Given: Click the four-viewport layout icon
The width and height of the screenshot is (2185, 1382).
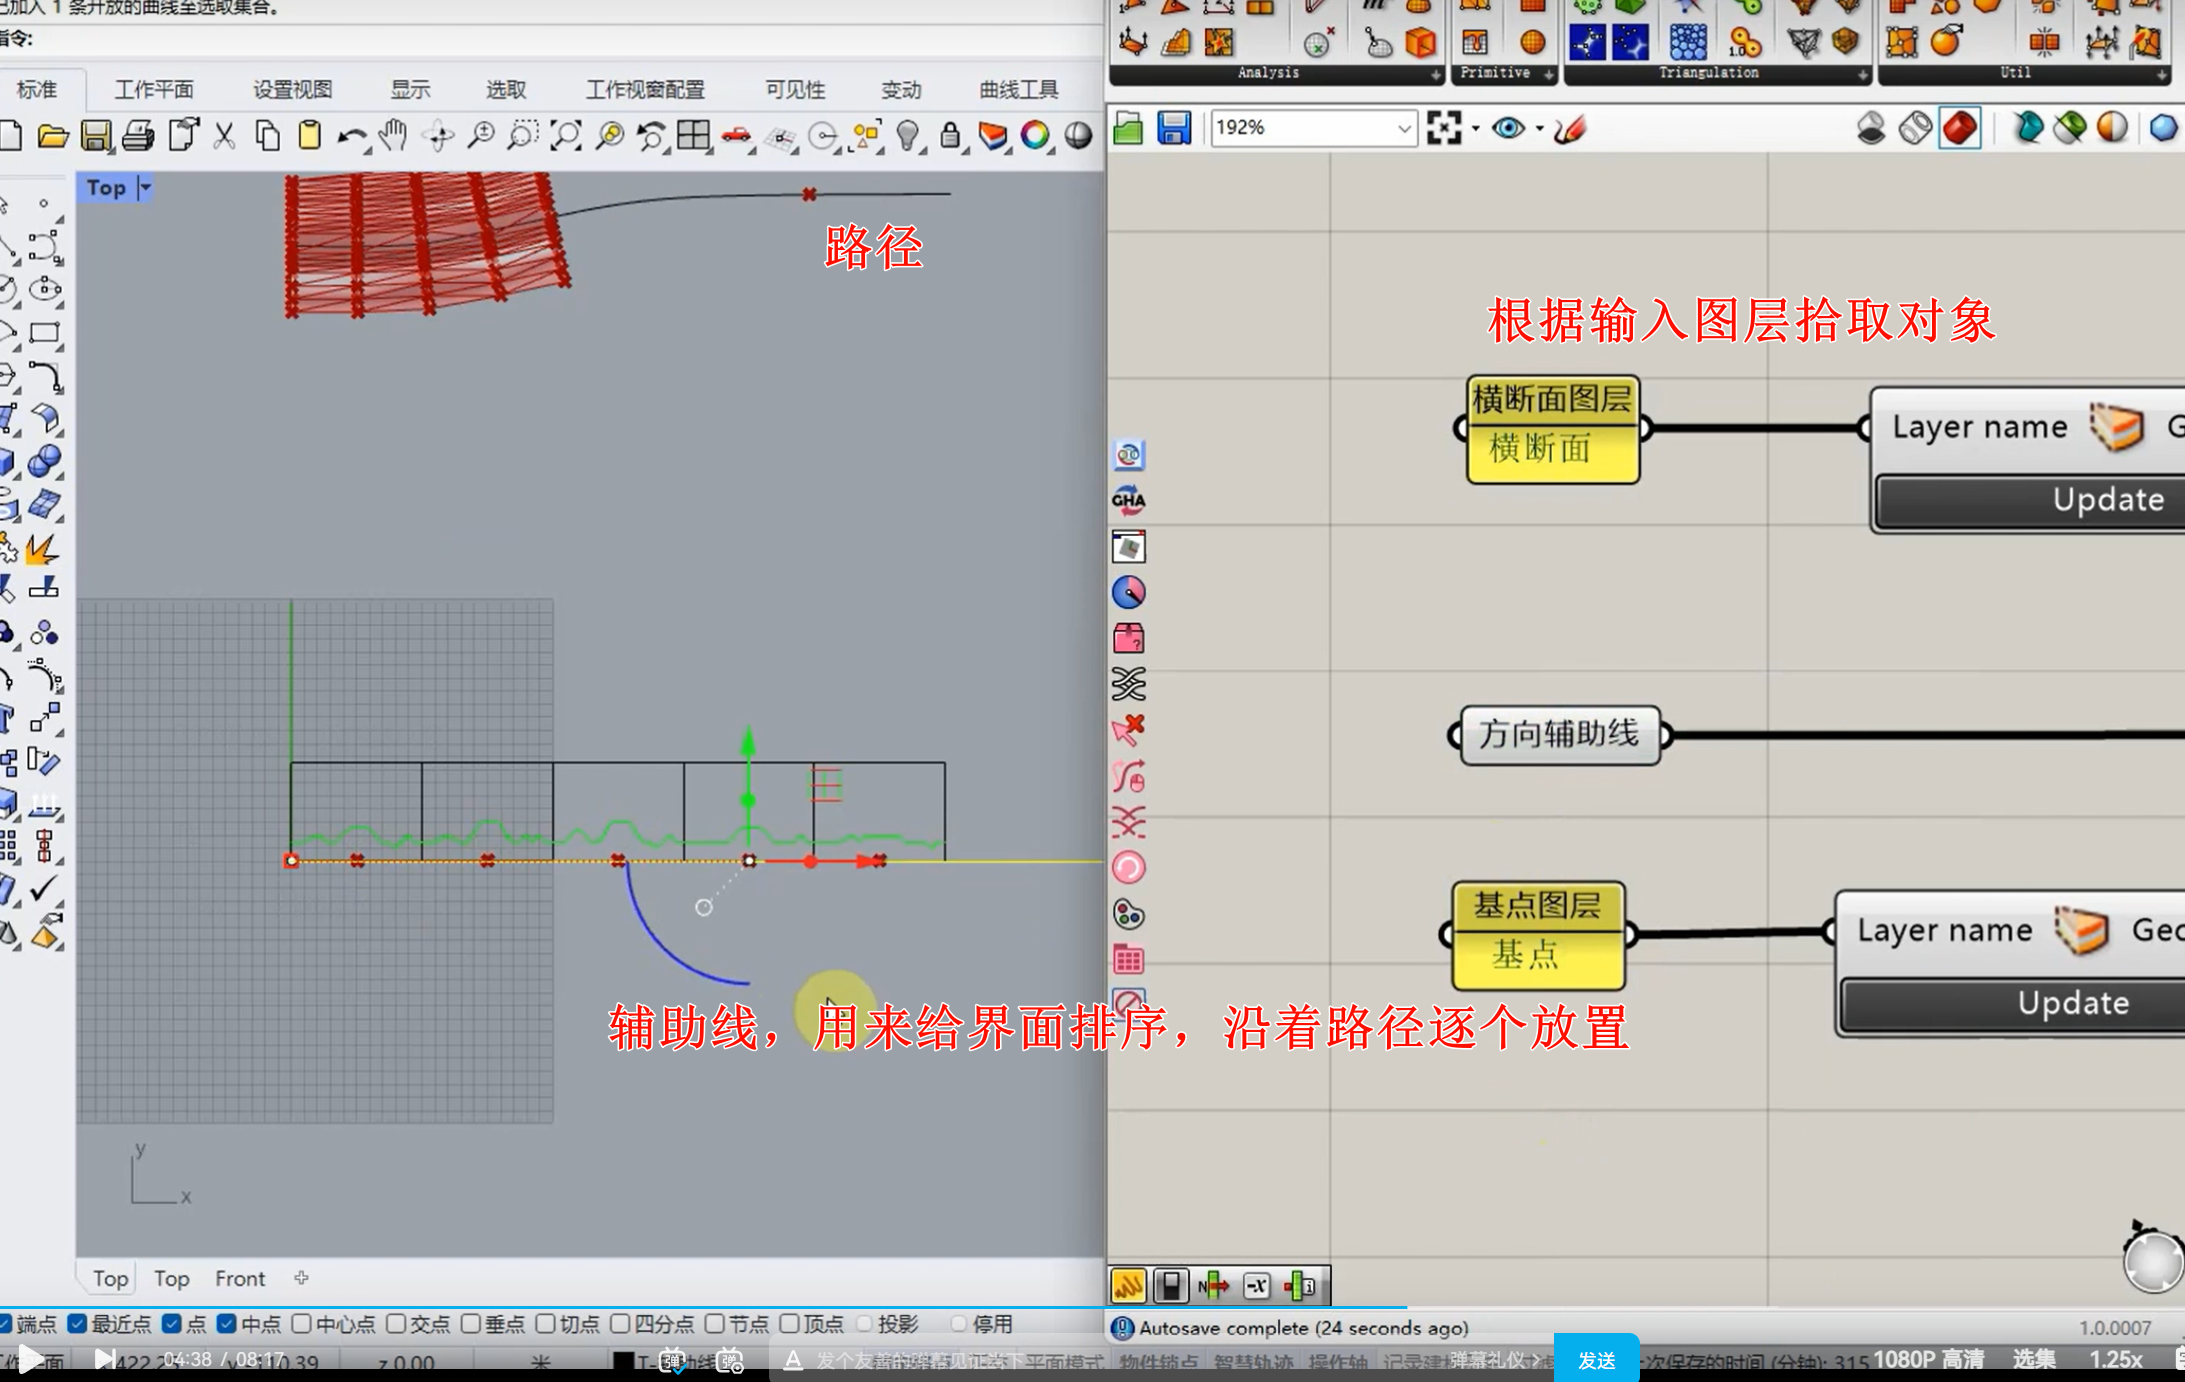Looking at the screenshot, I should tap(692, 135).
